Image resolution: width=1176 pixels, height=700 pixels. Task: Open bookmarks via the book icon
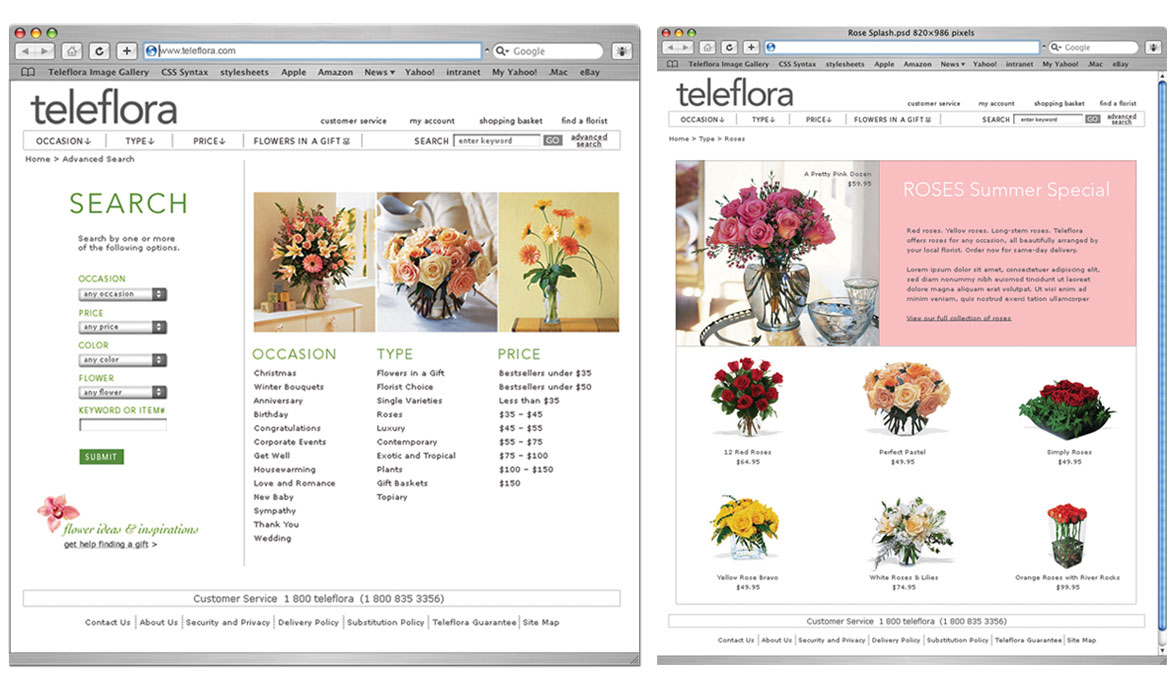(27, 71)
